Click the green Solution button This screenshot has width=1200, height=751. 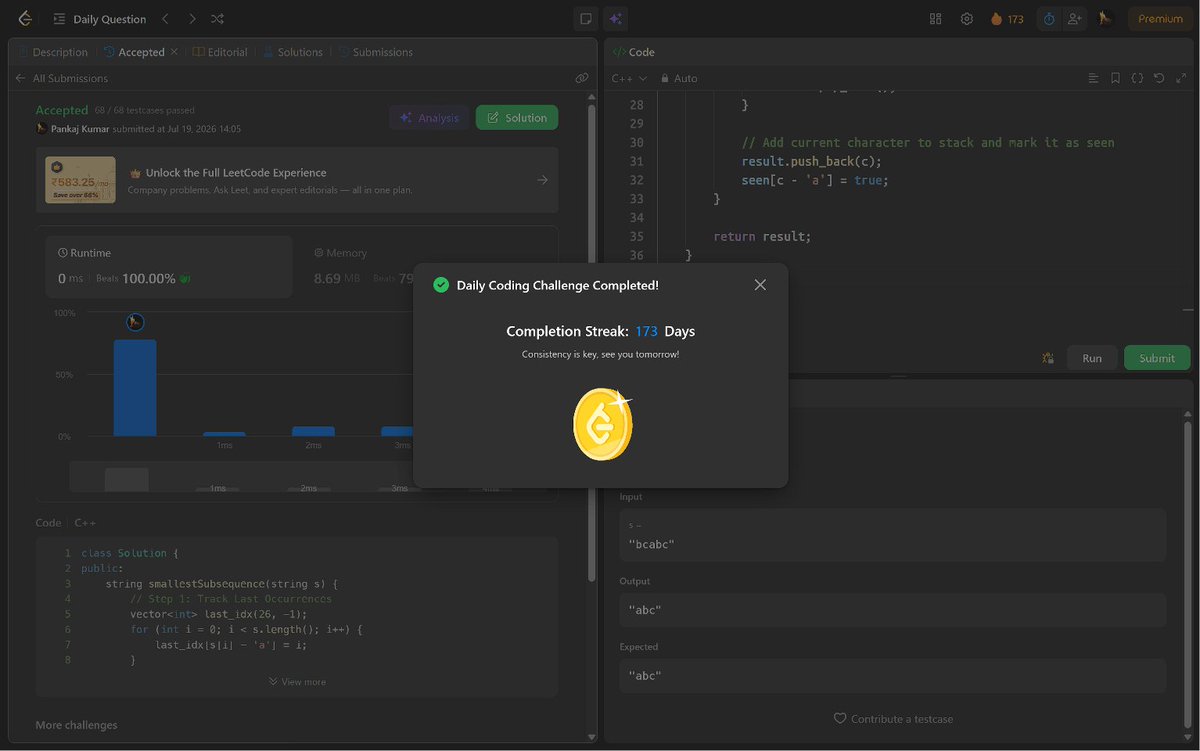click(517, 118)
